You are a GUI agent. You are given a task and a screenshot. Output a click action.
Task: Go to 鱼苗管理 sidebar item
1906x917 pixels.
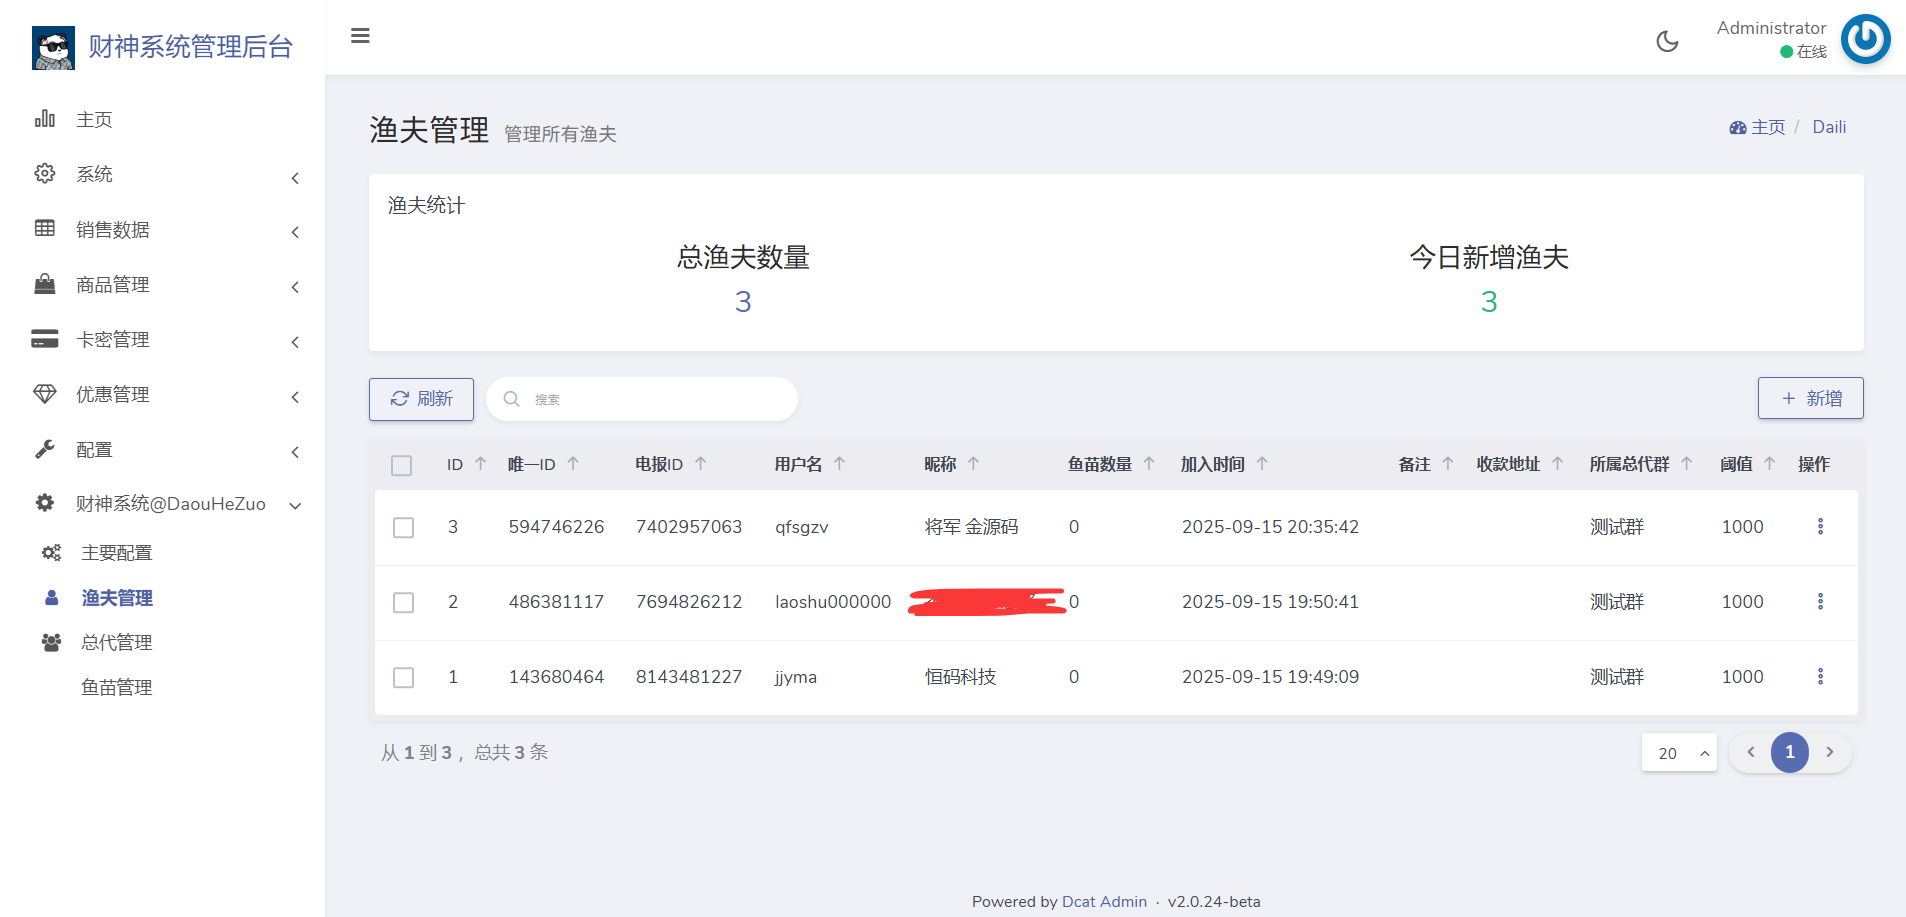pyautogui.click(x=117, y=688)
